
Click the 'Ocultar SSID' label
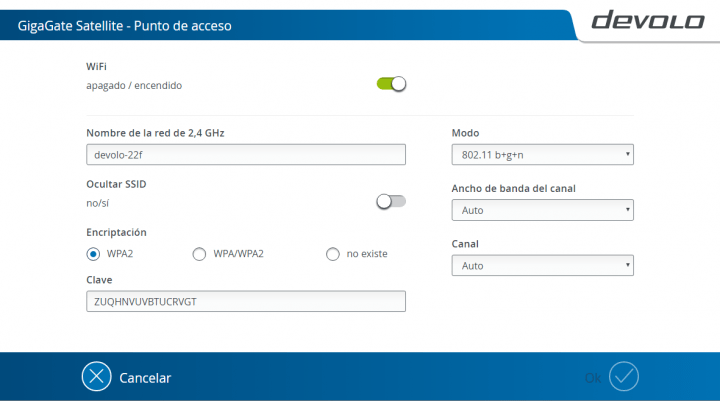coord(116,184)
